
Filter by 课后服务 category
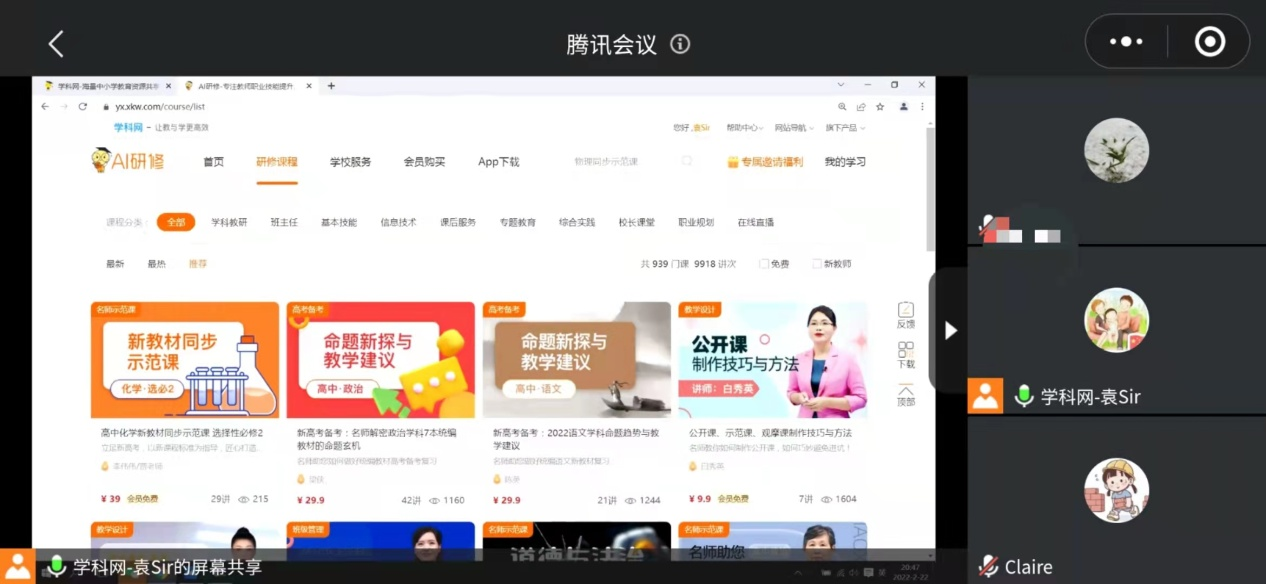coord(458,222)
